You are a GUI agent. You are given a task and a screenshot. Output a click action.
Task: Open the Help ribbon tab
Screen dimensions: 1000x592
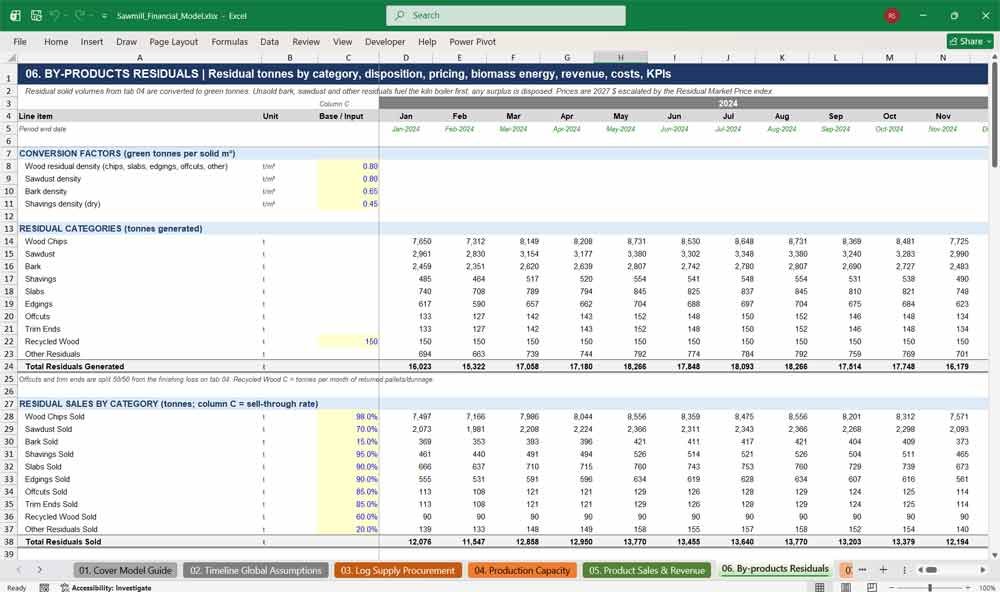427,41
